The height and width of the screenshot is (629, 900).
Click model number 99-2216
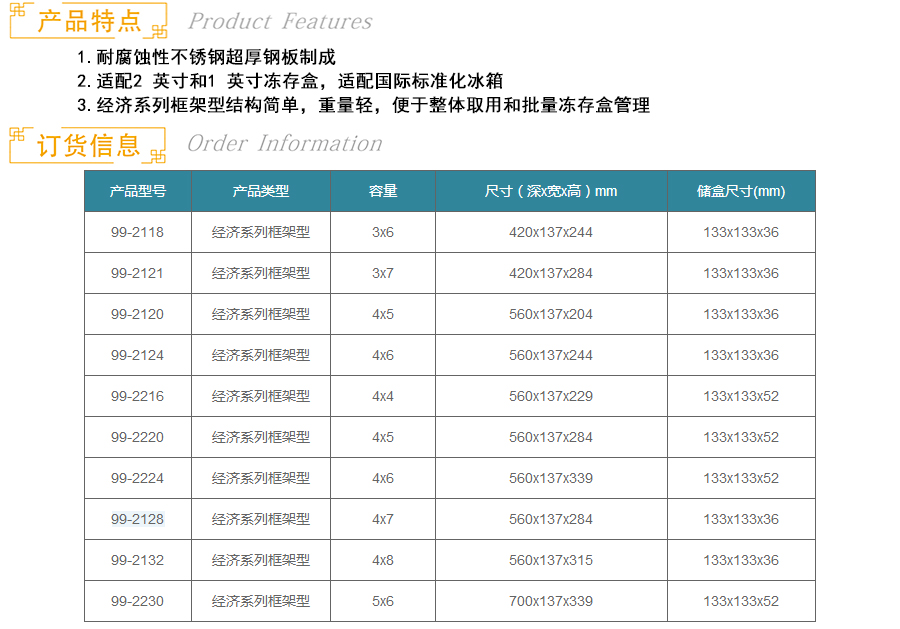click(138, 396)
